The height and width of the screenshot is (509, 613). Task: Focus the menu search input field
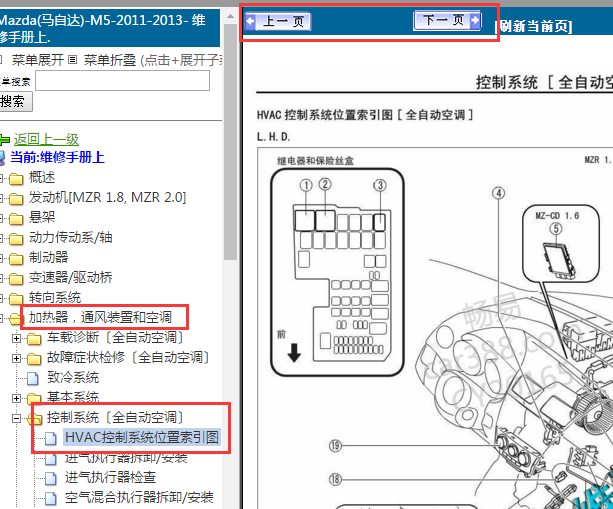click(122, 81)
